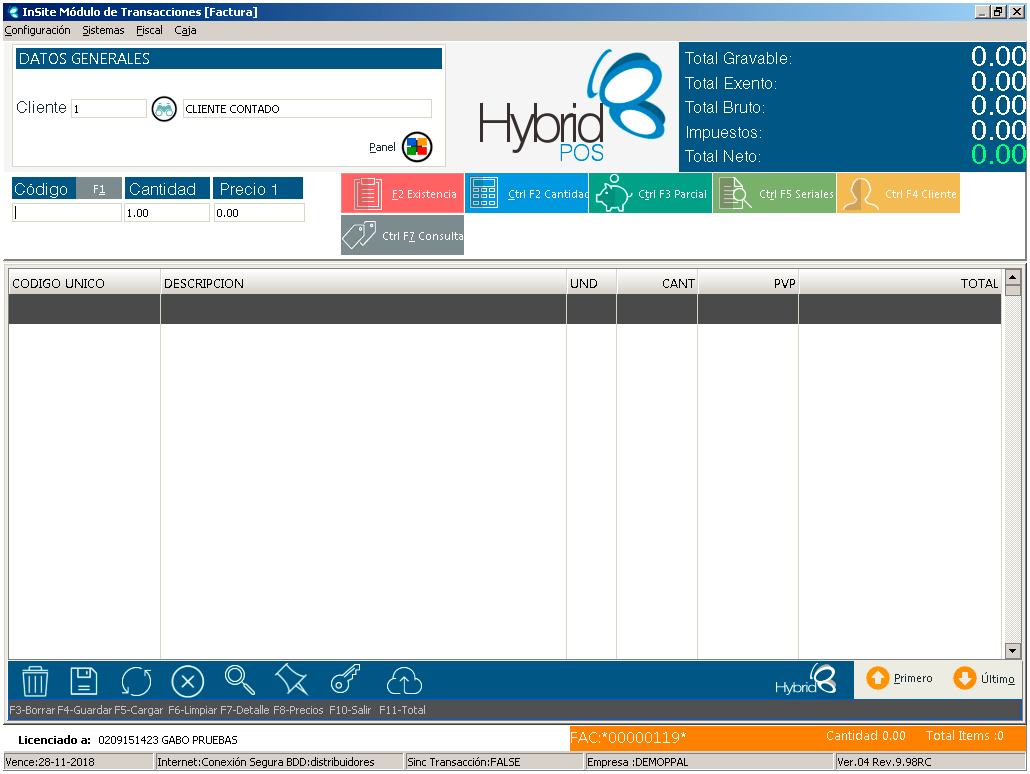Go to Primero with the up arrow
Viewport: 1030px width, 774px height.
coord(899,678)
